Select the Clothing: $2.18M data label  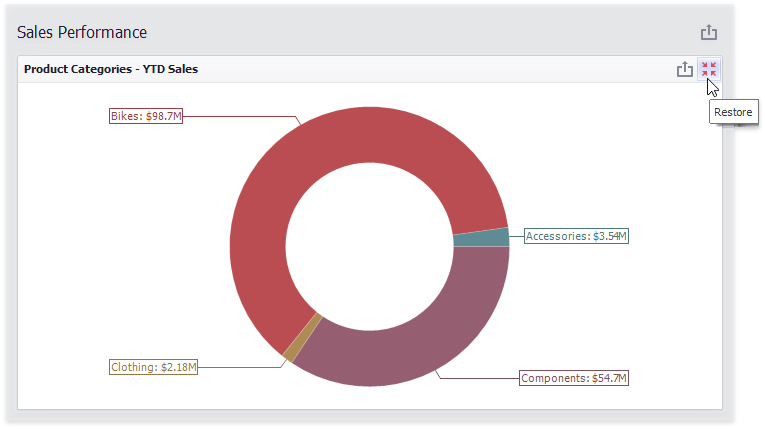pos(154,367)
